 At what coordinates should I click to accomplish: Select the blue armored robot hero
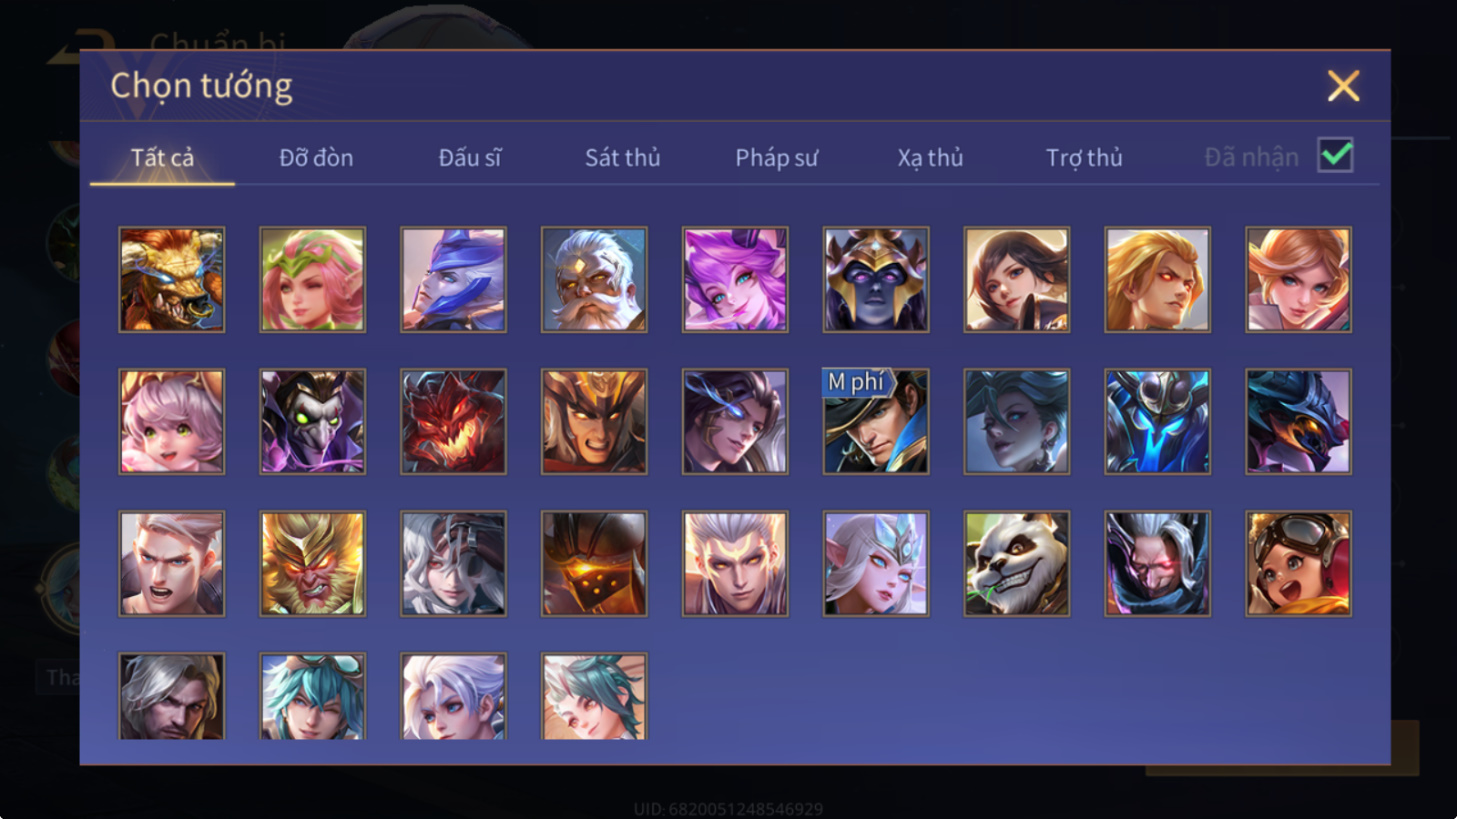pos(1157,421)
